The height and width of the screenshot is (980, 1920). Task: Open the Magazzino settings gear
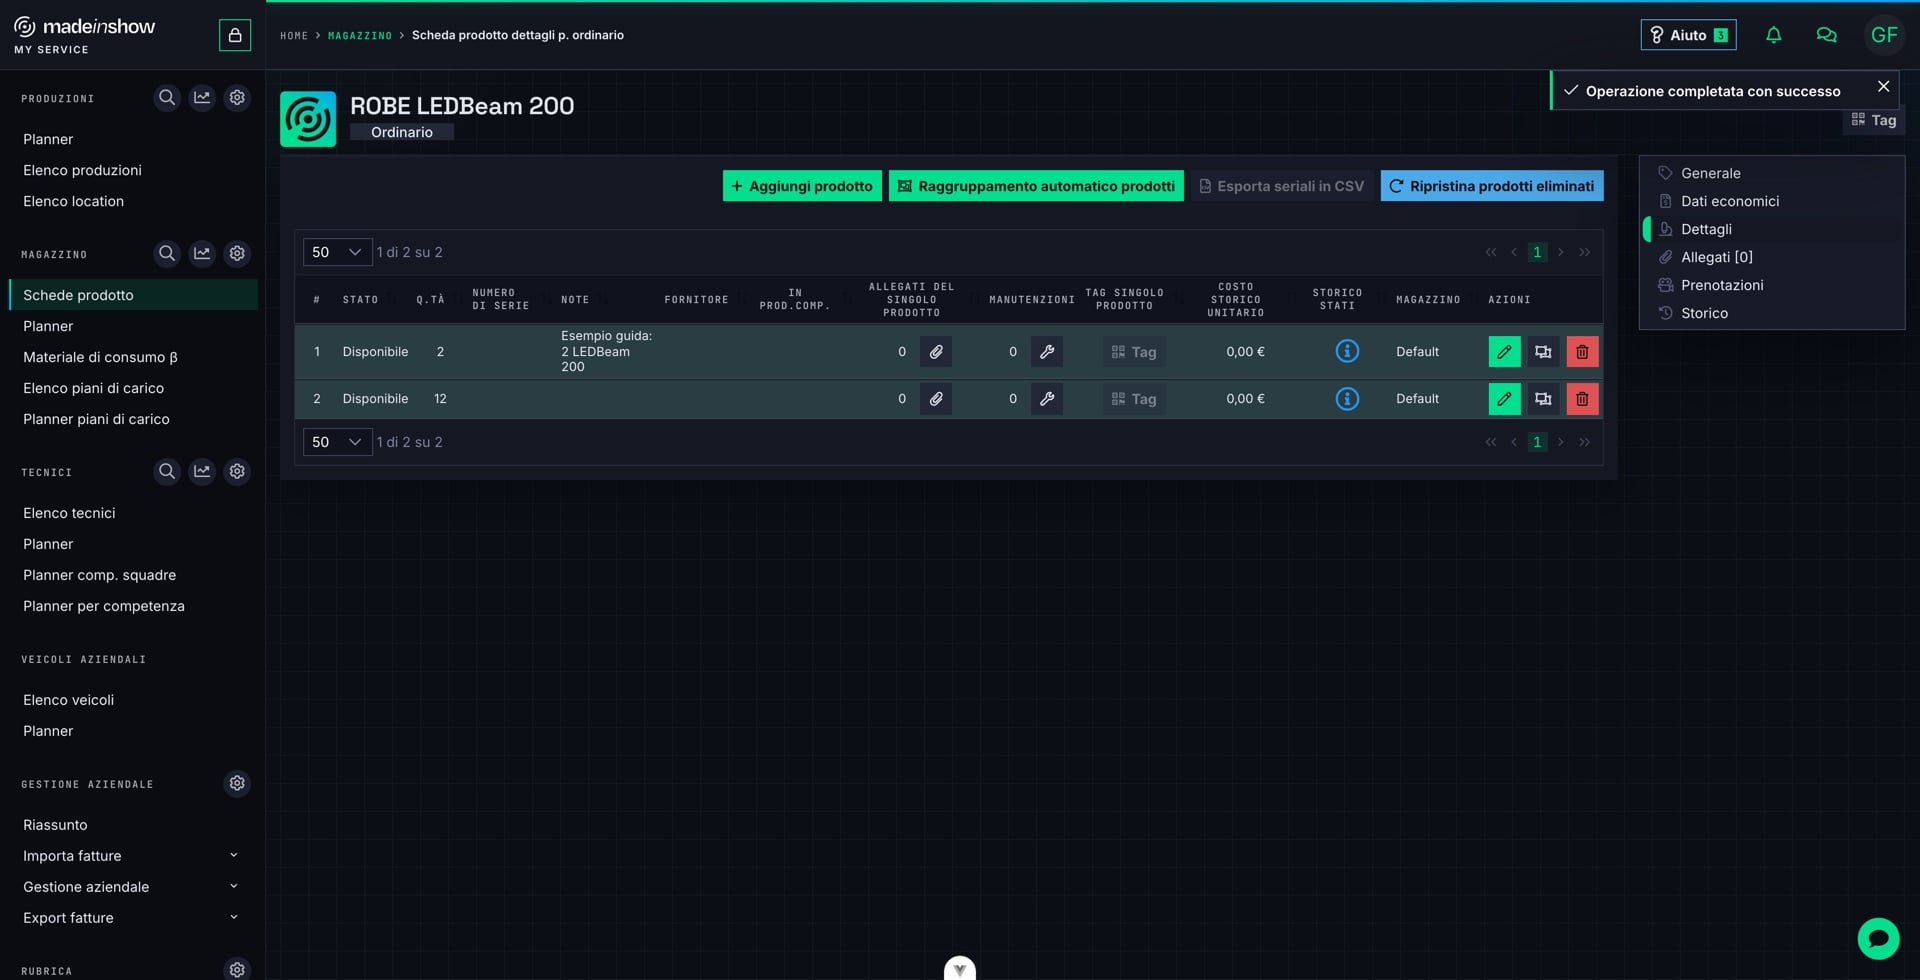coord(237,254)
